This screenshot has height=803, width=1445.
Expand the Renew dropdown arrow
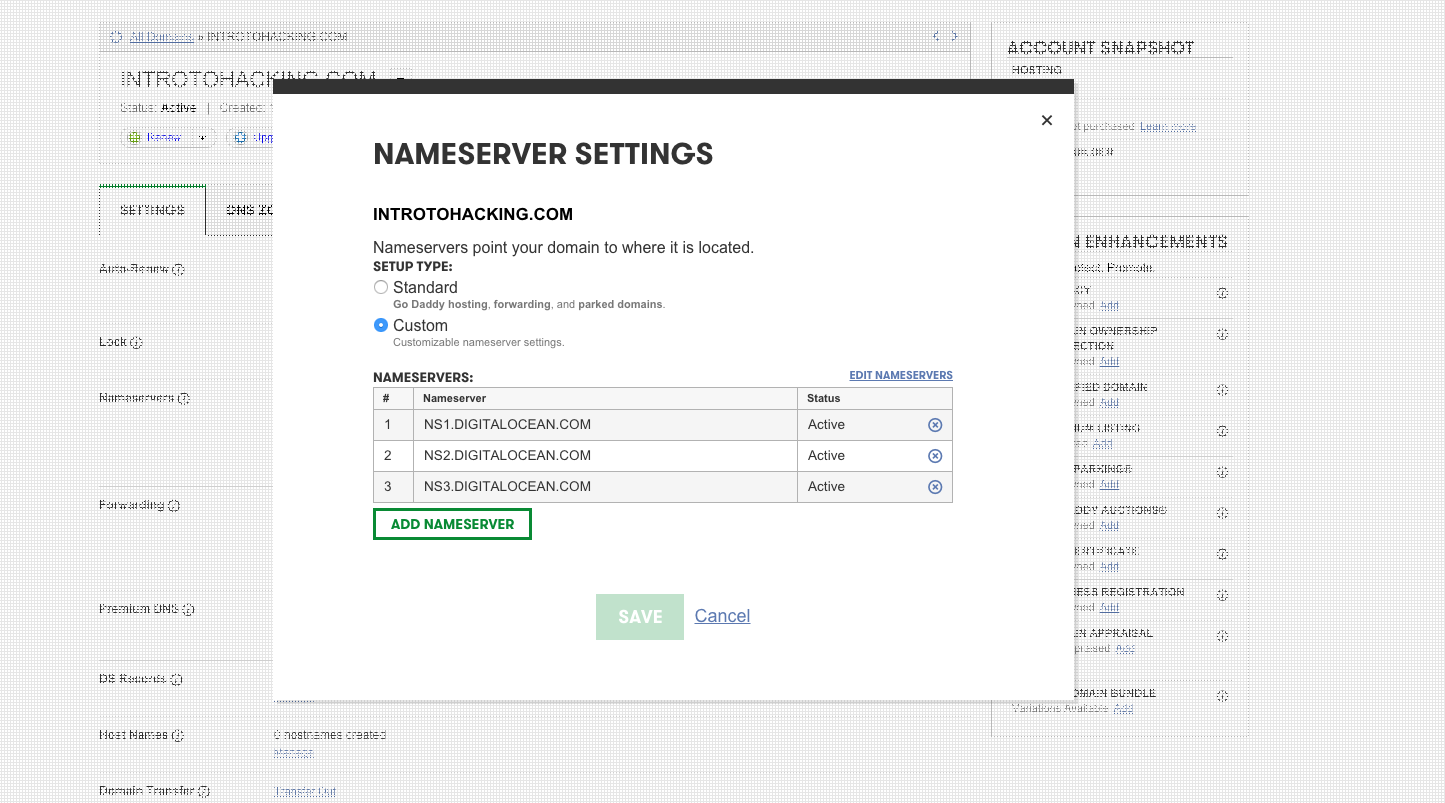pyautogui.click(x=201, y=138)
